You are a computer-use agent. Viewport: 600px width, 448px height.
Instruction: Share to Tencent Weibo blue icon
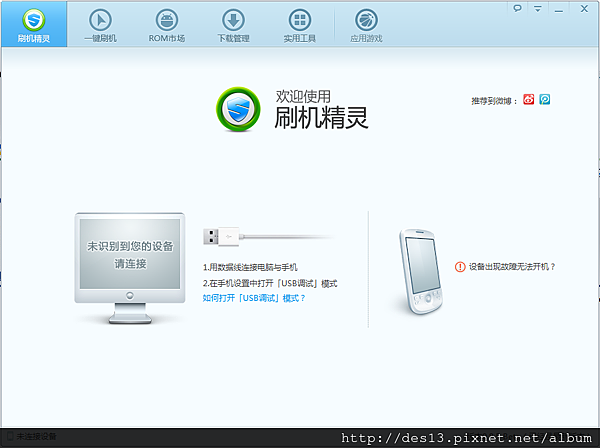coord(545,99)
